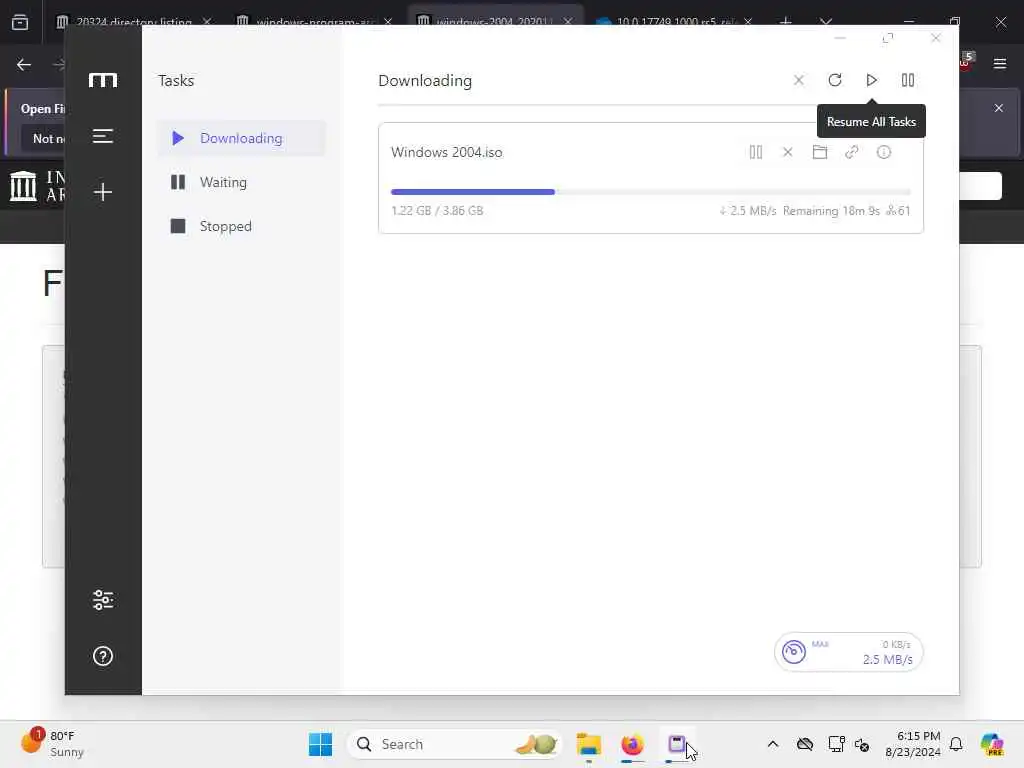Viewport: 1024px width, 768px height.
Task: Open the muted volume tray icon
Action: click(x=861, y=744)
